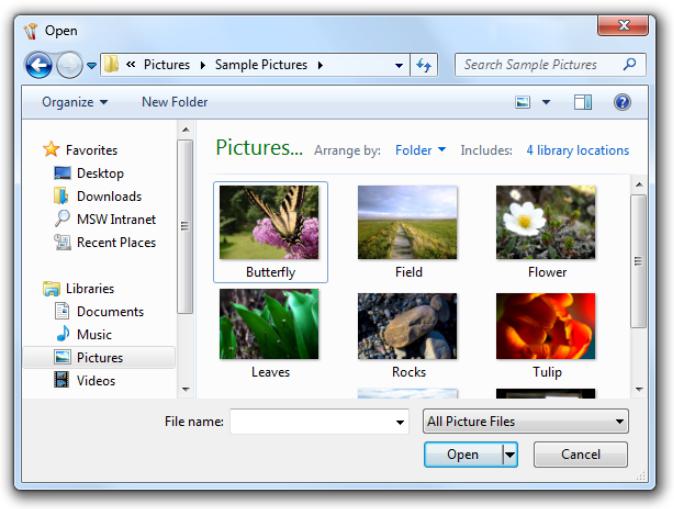Select Documents library

(110, 311)
